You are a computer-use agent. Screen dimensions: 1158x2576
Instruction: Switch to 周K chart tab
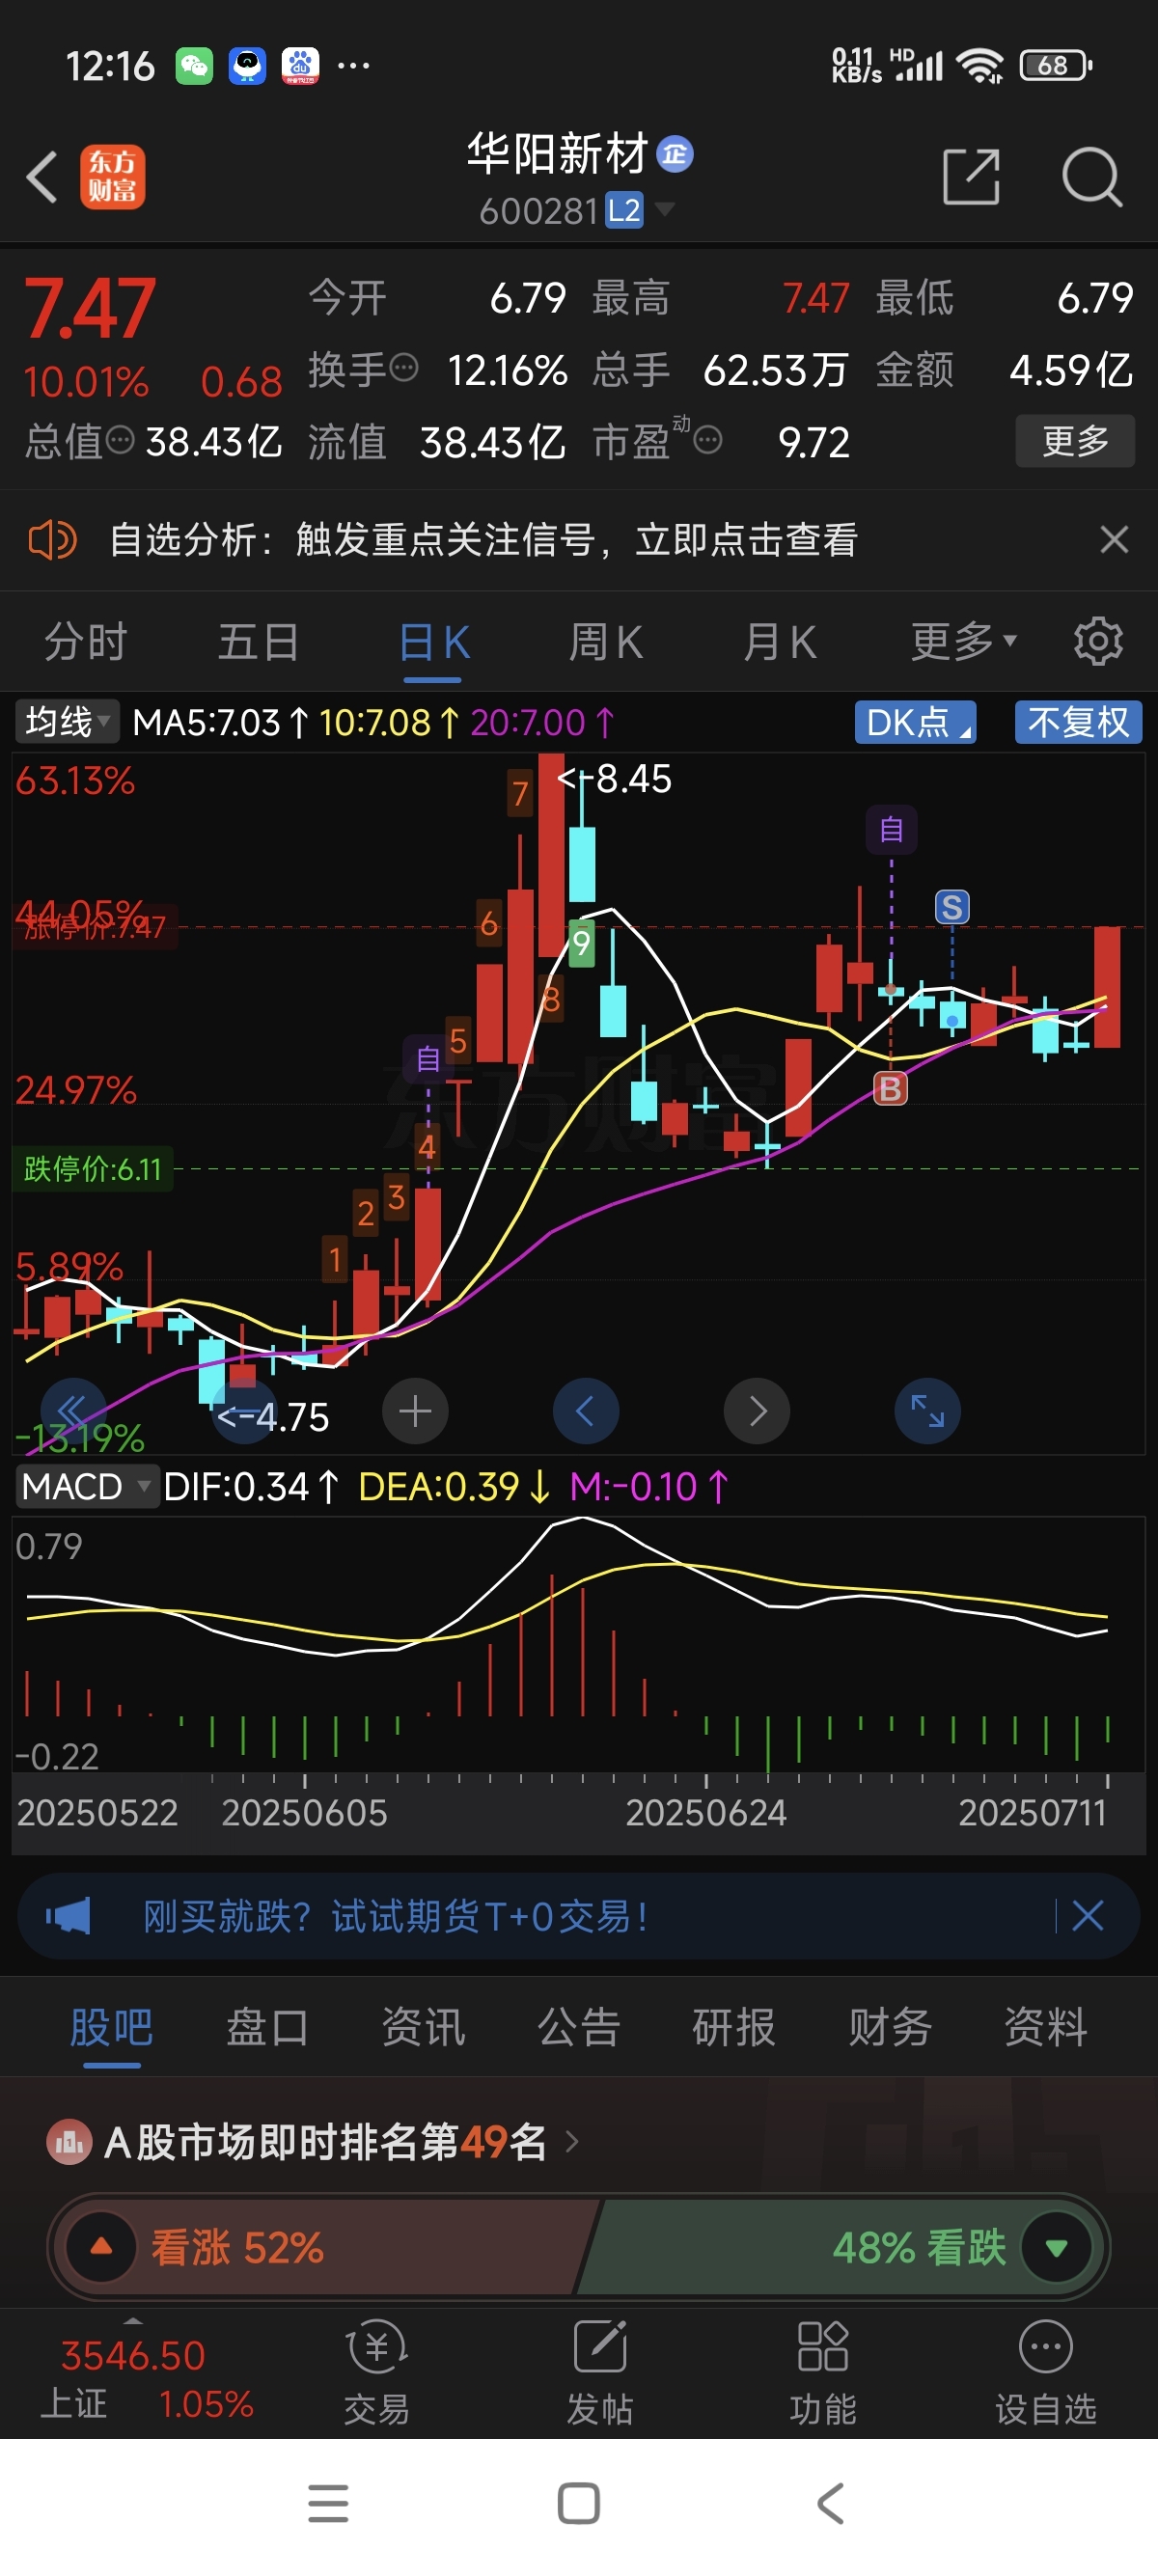click(x=606, y=642)
